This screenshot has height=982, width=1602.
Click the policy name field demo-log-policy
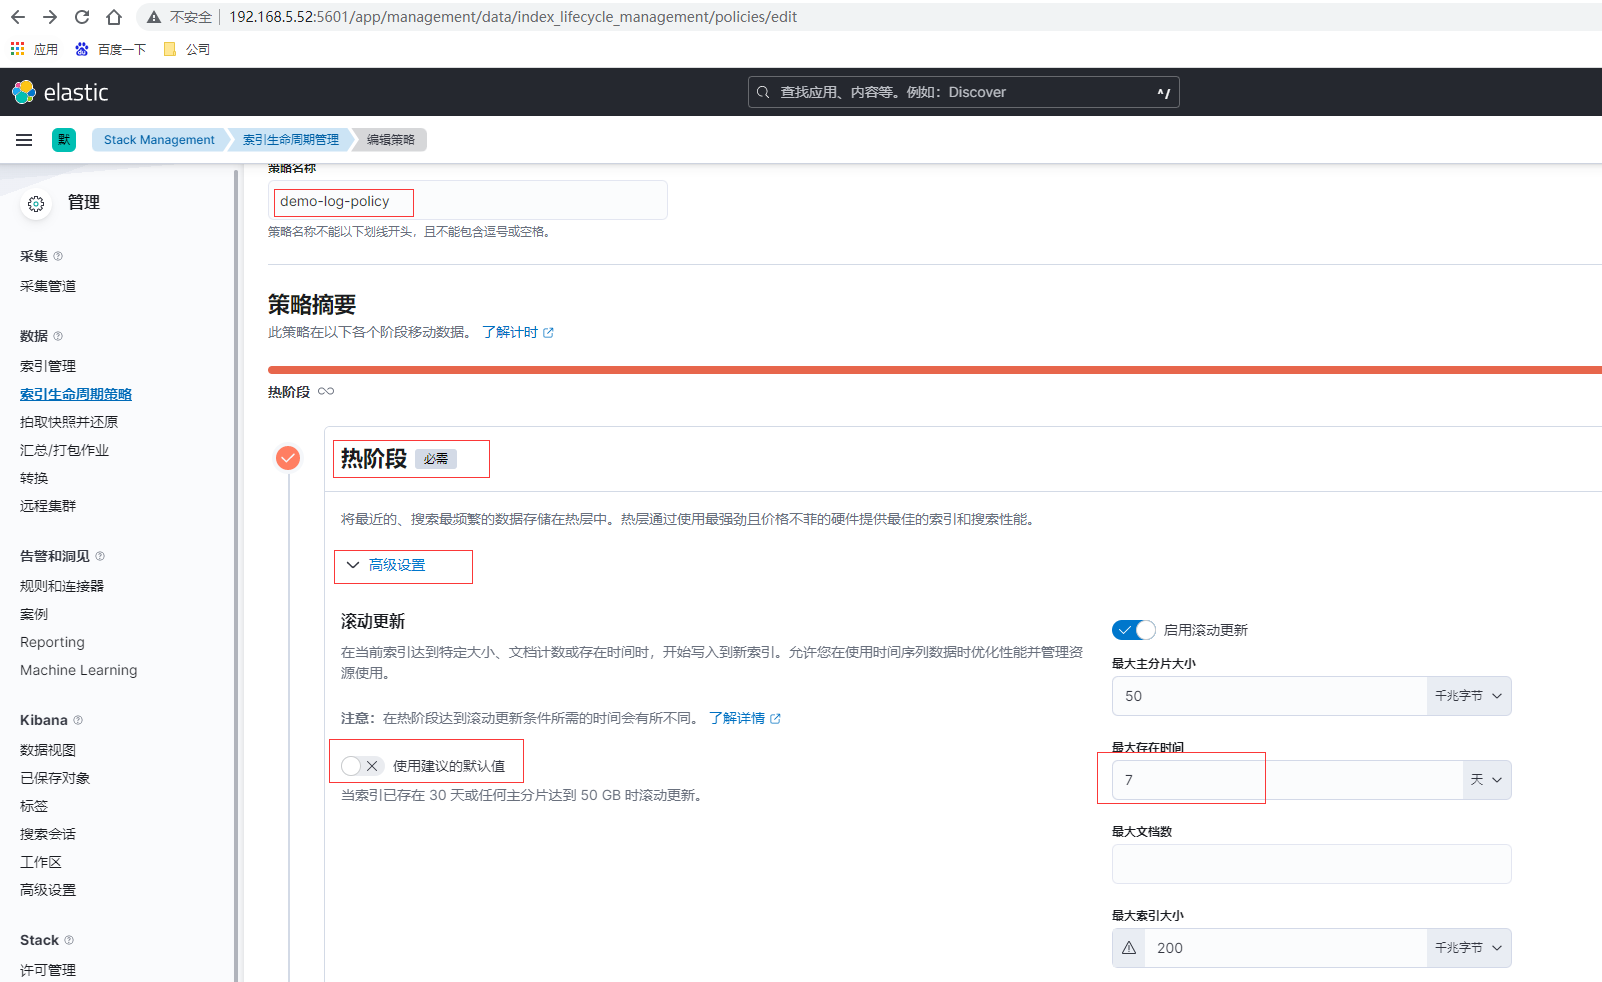point(467,200)
